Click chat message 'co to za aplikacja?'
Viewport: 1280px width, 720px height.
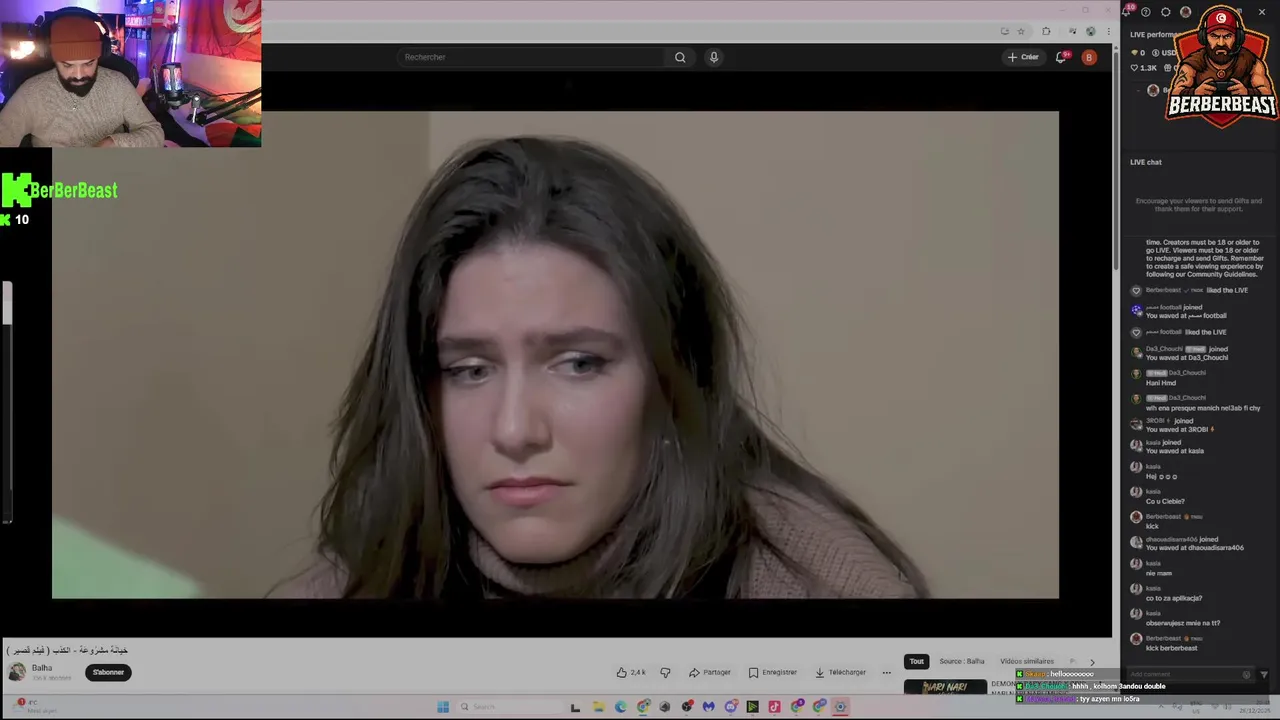[x=1174, y=598]
